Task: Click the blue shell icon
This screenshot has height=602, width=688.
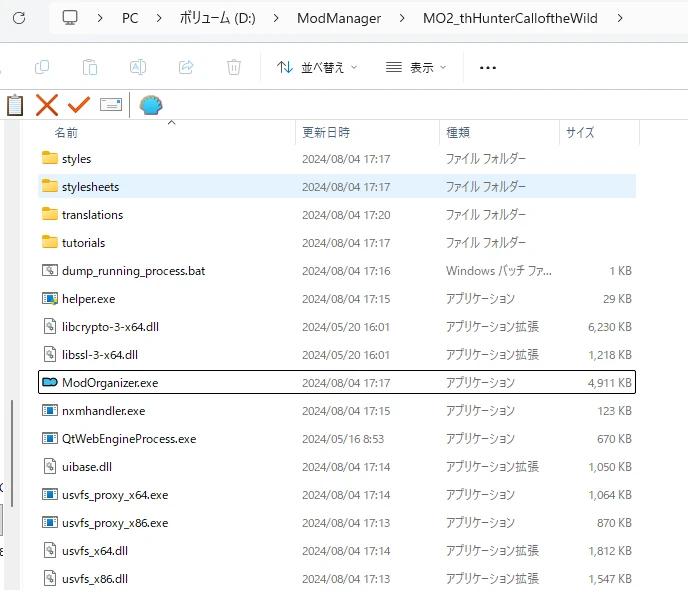Action: (x=151, y=105)
